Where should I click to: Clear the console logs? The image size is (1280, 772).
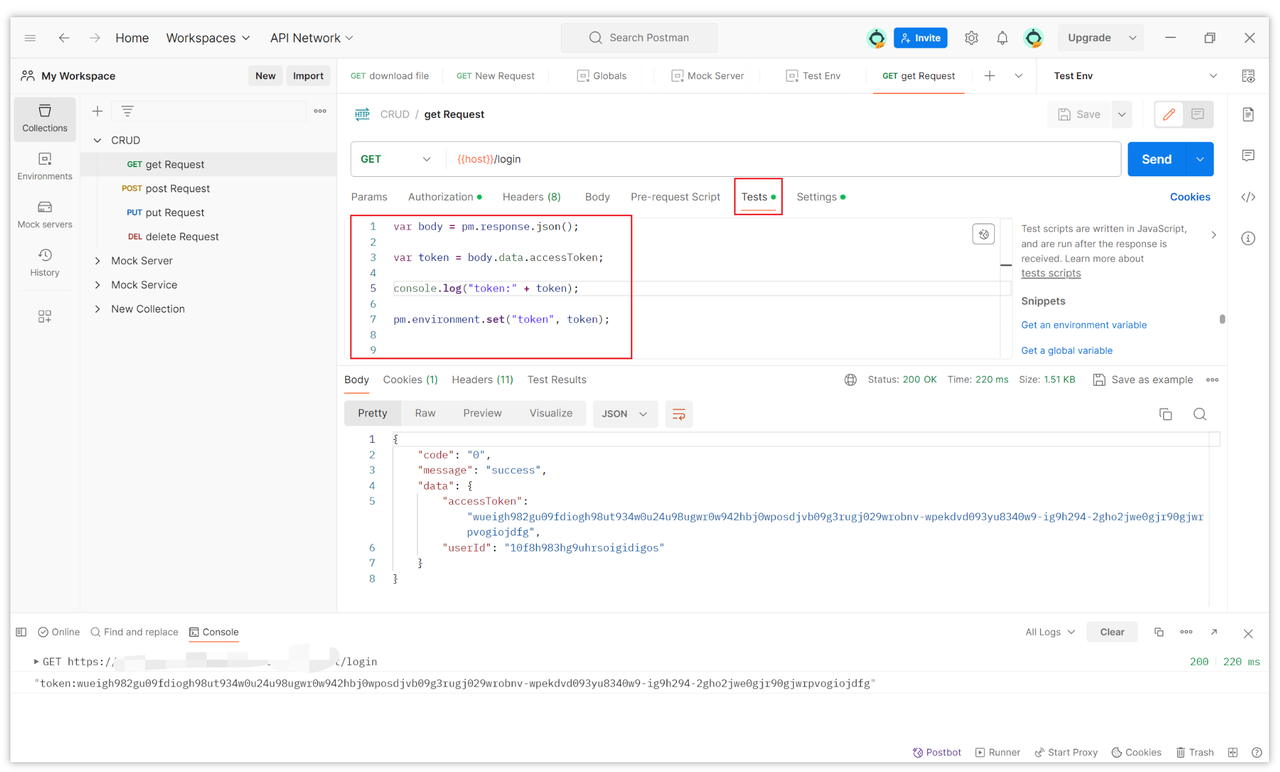pos(1112,632)
